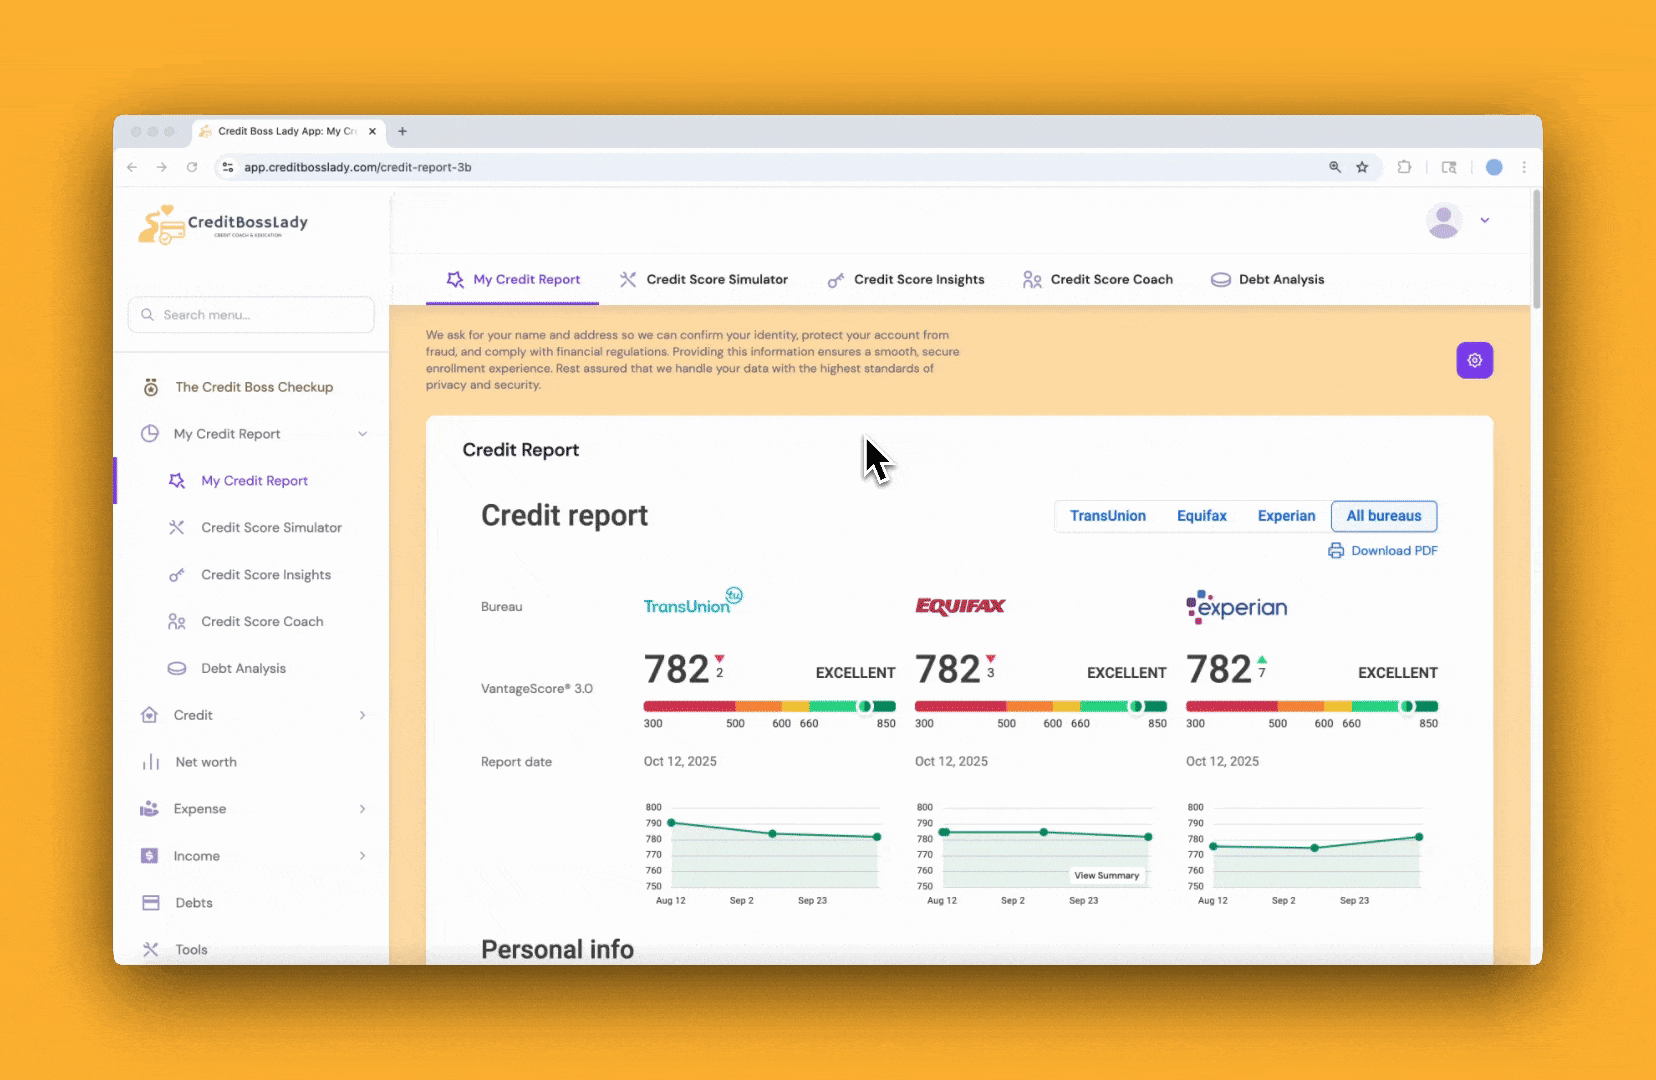The height and width of the screenshot is (1080, 1656).
Task: Select the Experian bureau filter
Action: click(1285, 516)
